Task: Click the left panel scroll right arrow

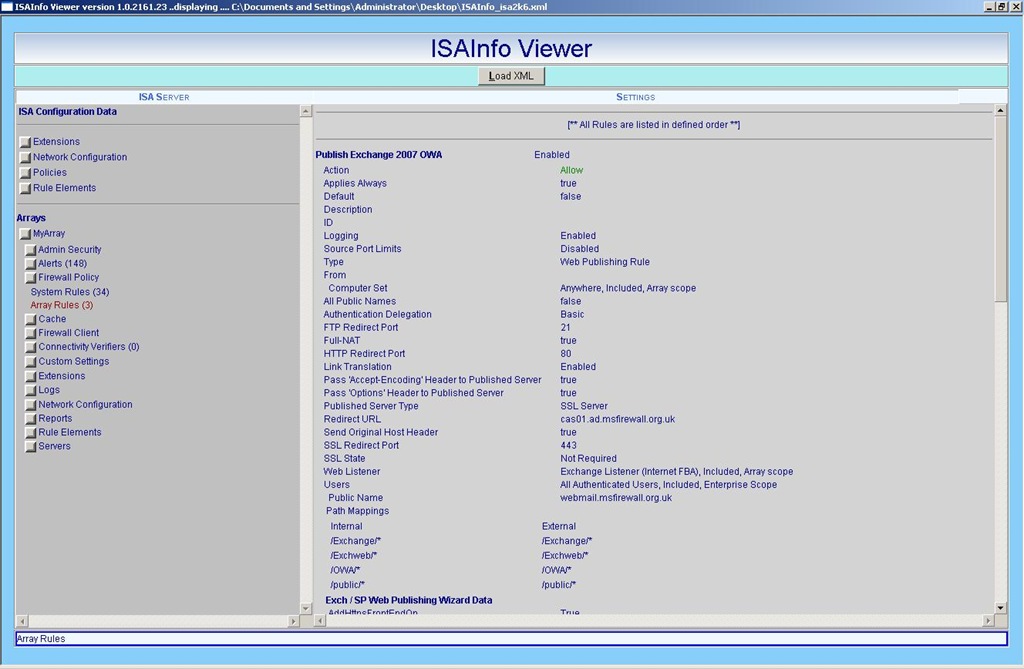Action: pos(293,621)
